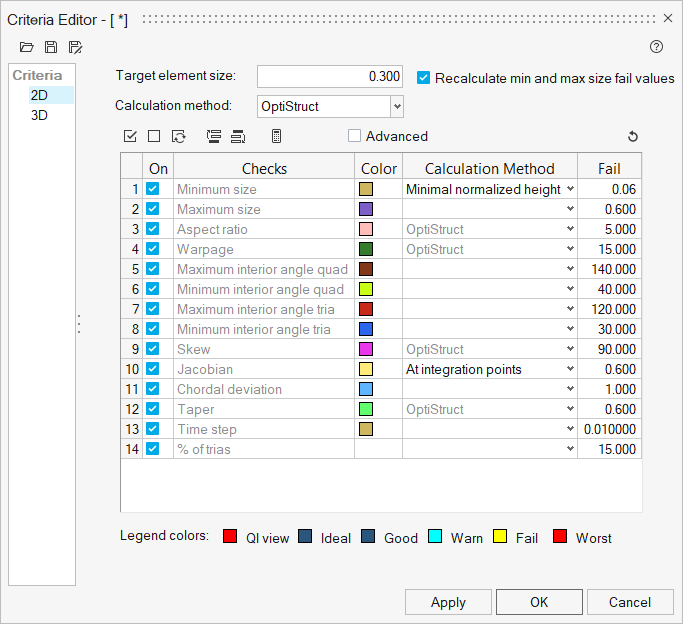Viewport: 683px width, 624px height.
Task: Select the 2D criteria item
Action: (39, 95)
